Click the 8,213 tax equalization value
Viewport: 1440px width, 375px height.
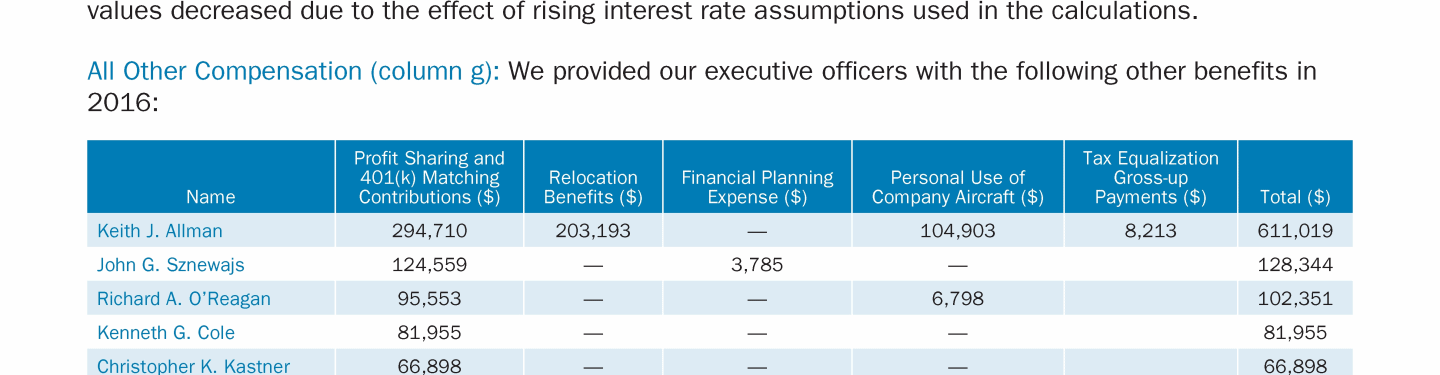coord(1151,231)
